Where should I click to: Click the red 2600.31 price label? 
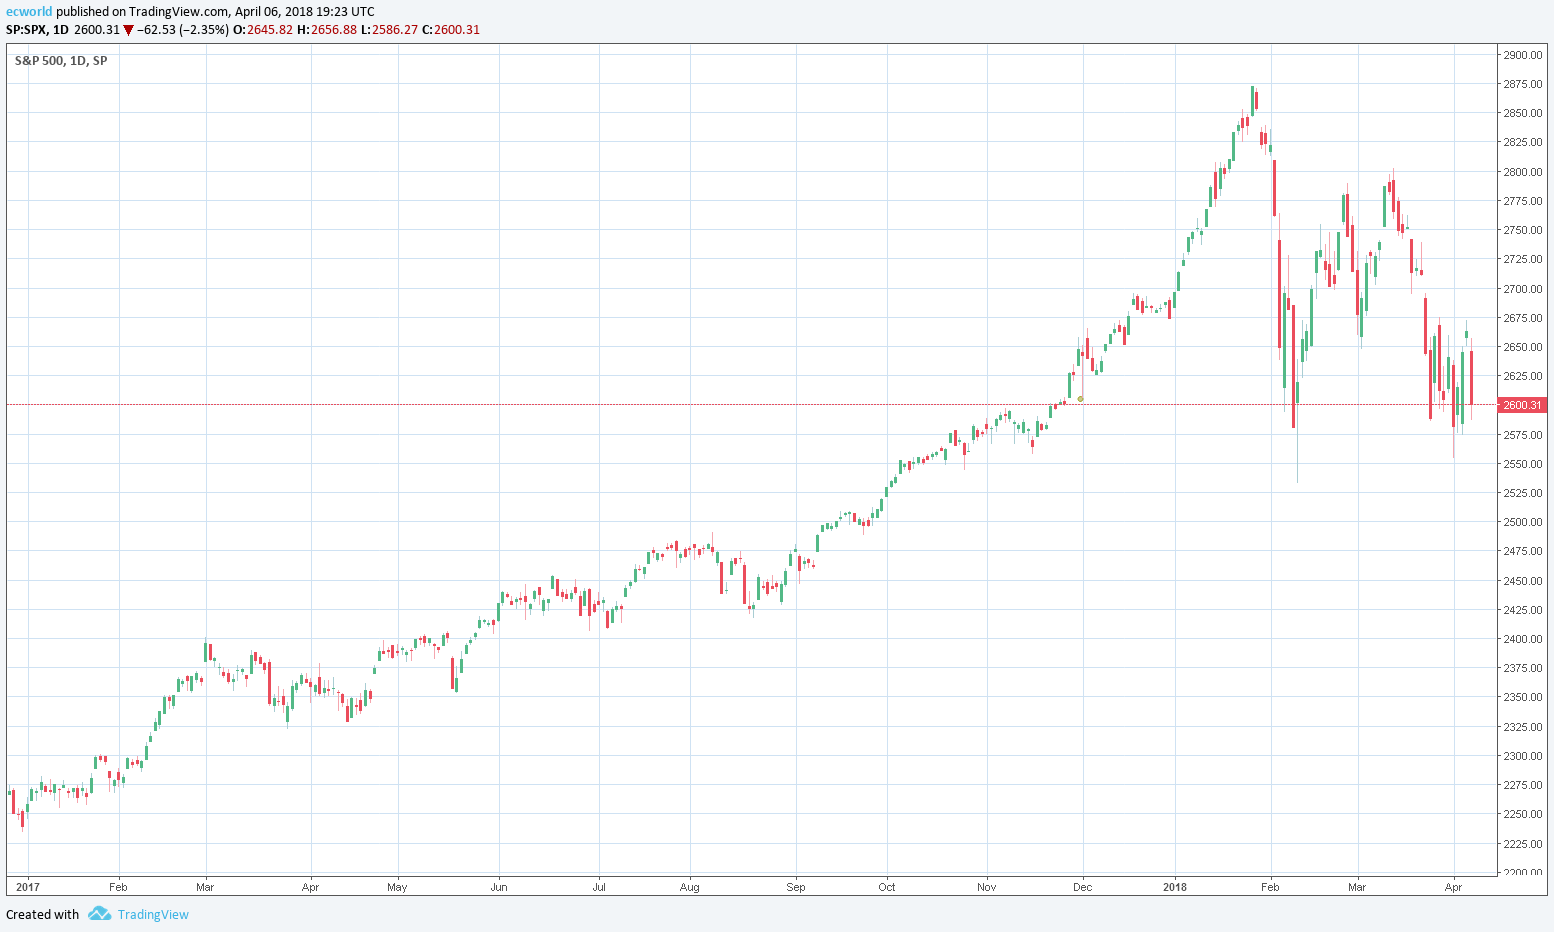click(1523, 405)
